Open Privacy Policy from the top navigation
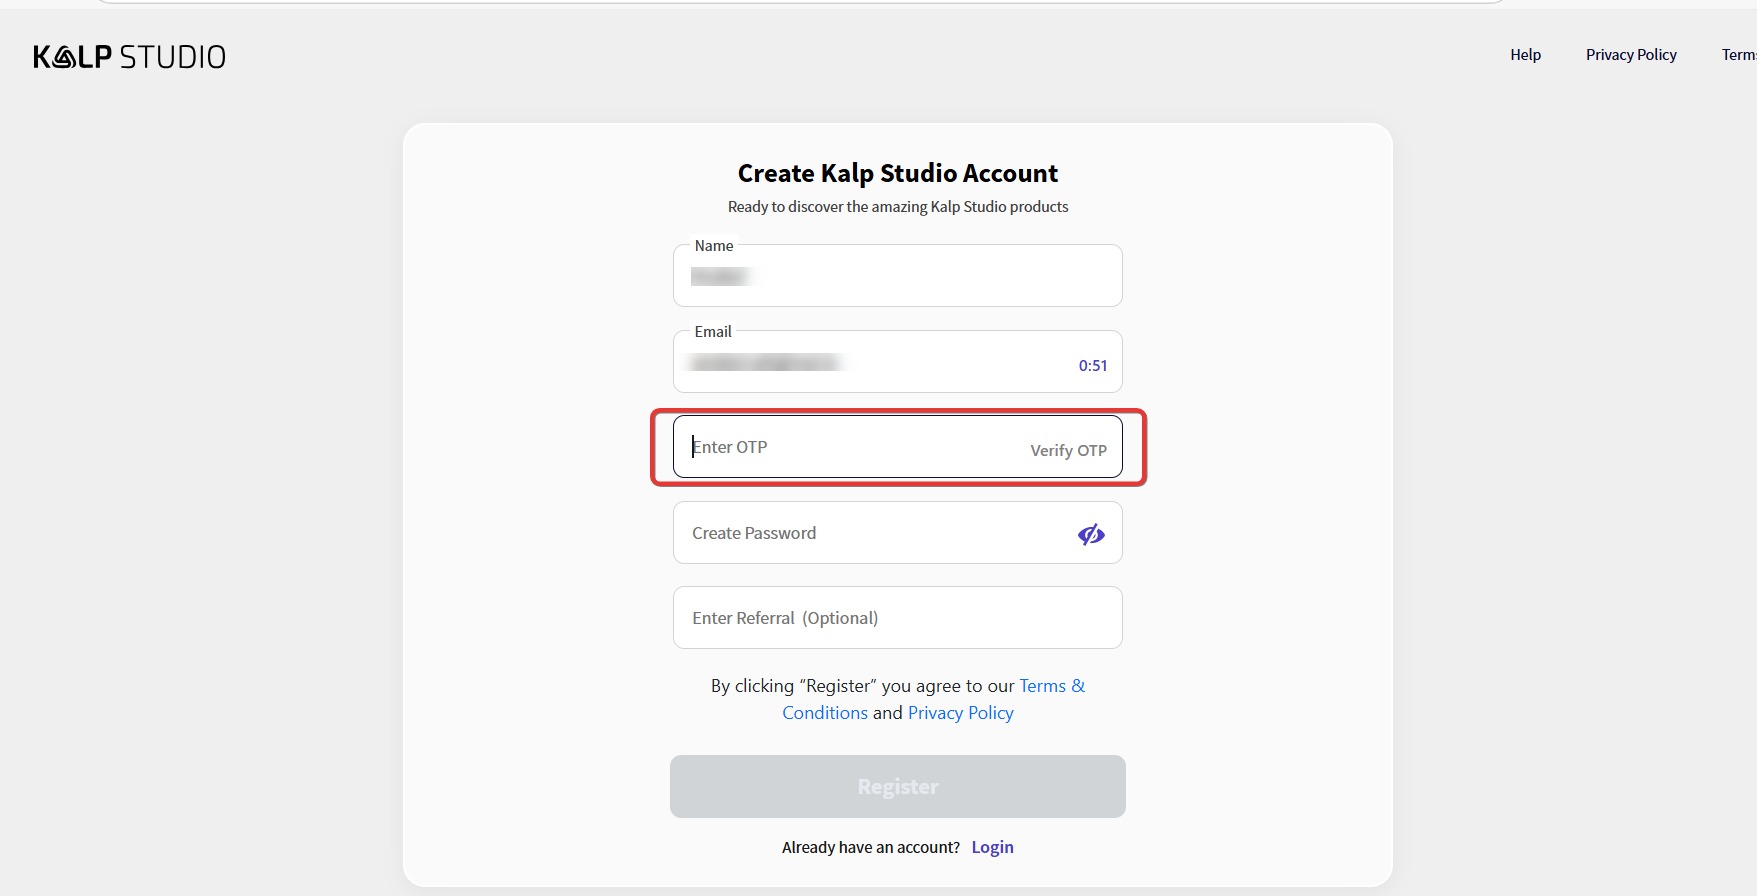This screenshot has width=1757, height=896. 1630,55
